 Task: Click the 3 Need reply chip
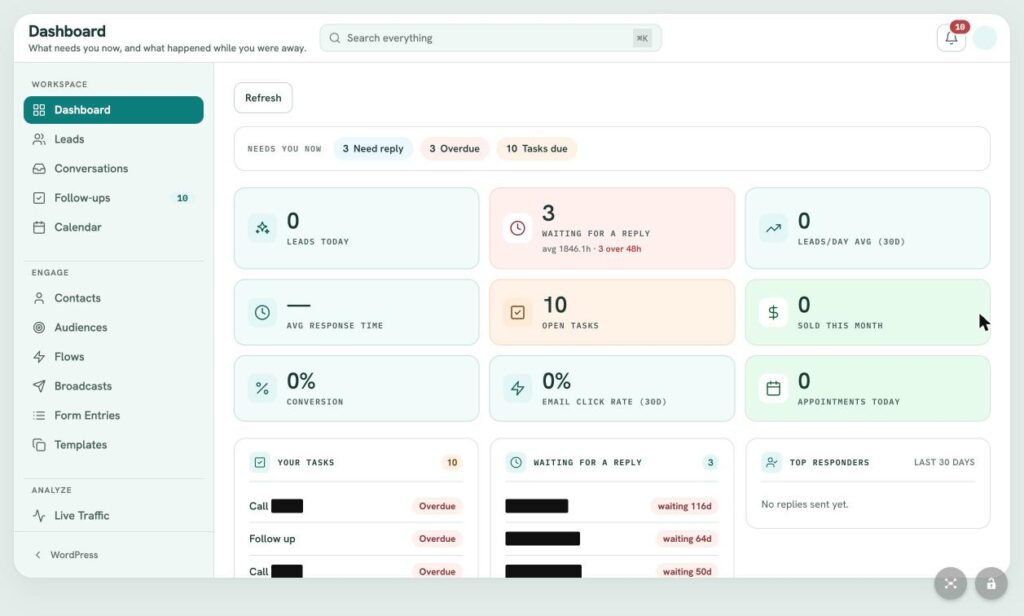(373, 149)
